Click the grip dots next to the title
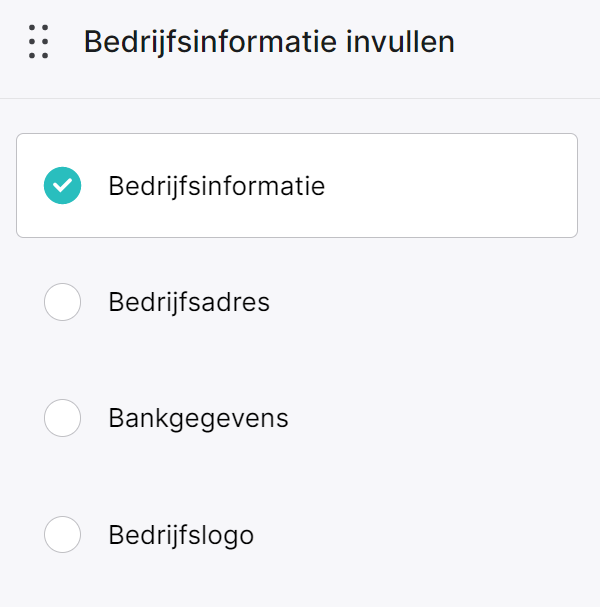 pyautogui.click(x=39, y=41)
